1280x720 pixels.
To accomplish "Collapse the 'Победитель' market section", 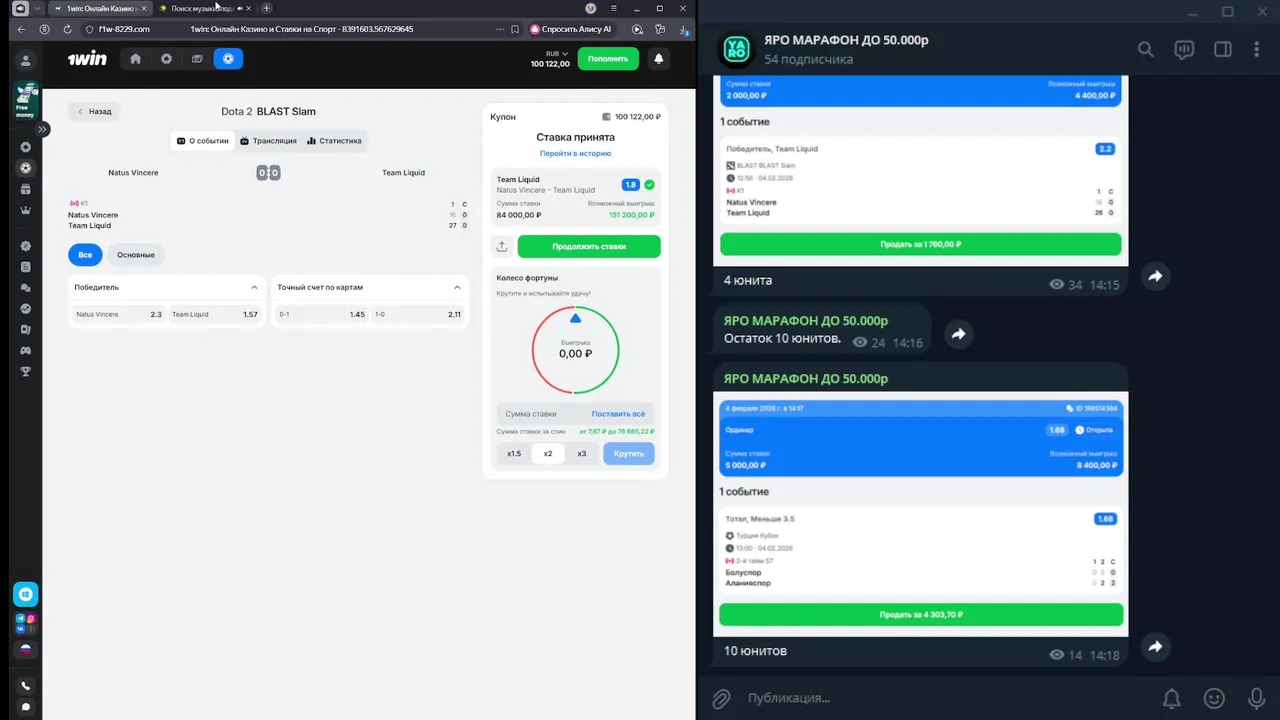I will (254, 287).
